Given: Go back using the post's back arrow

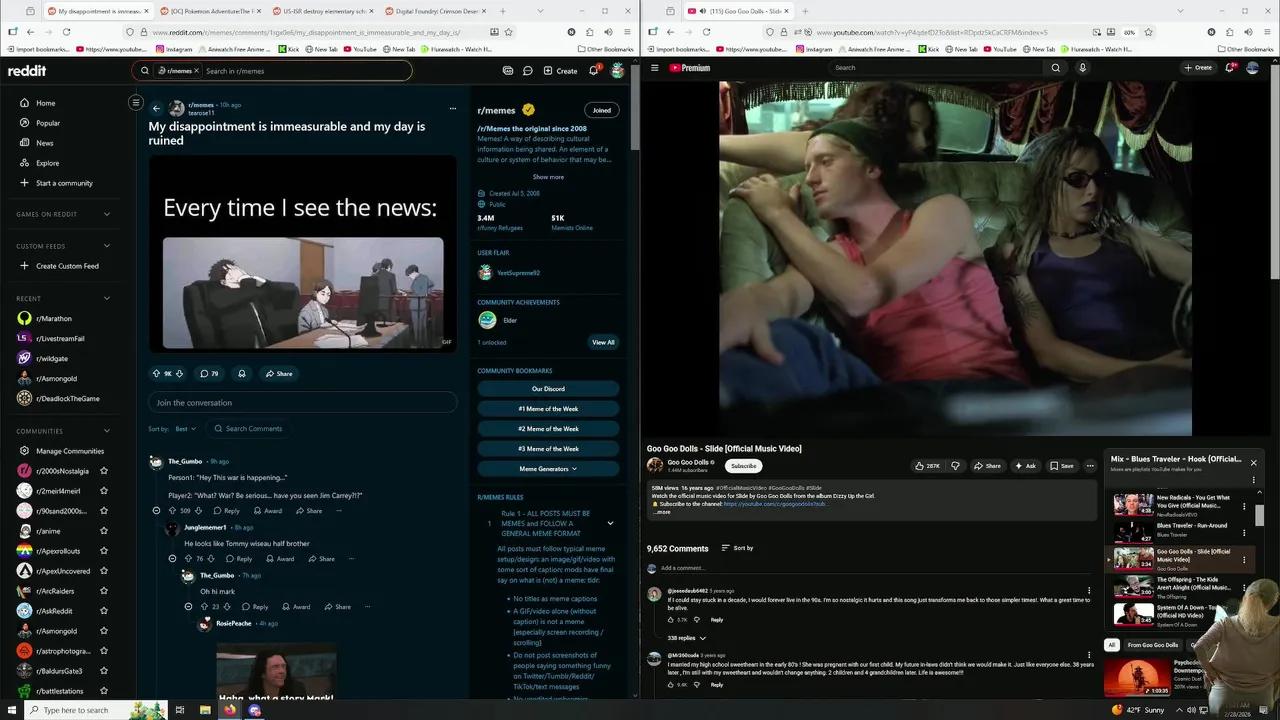Looking at the screenshot, I should click(156, 108).
